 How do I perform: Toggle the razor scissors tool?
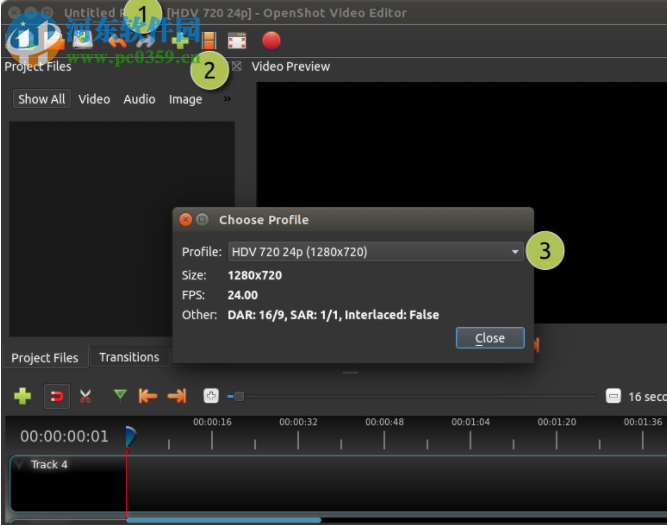click(85, 396)
